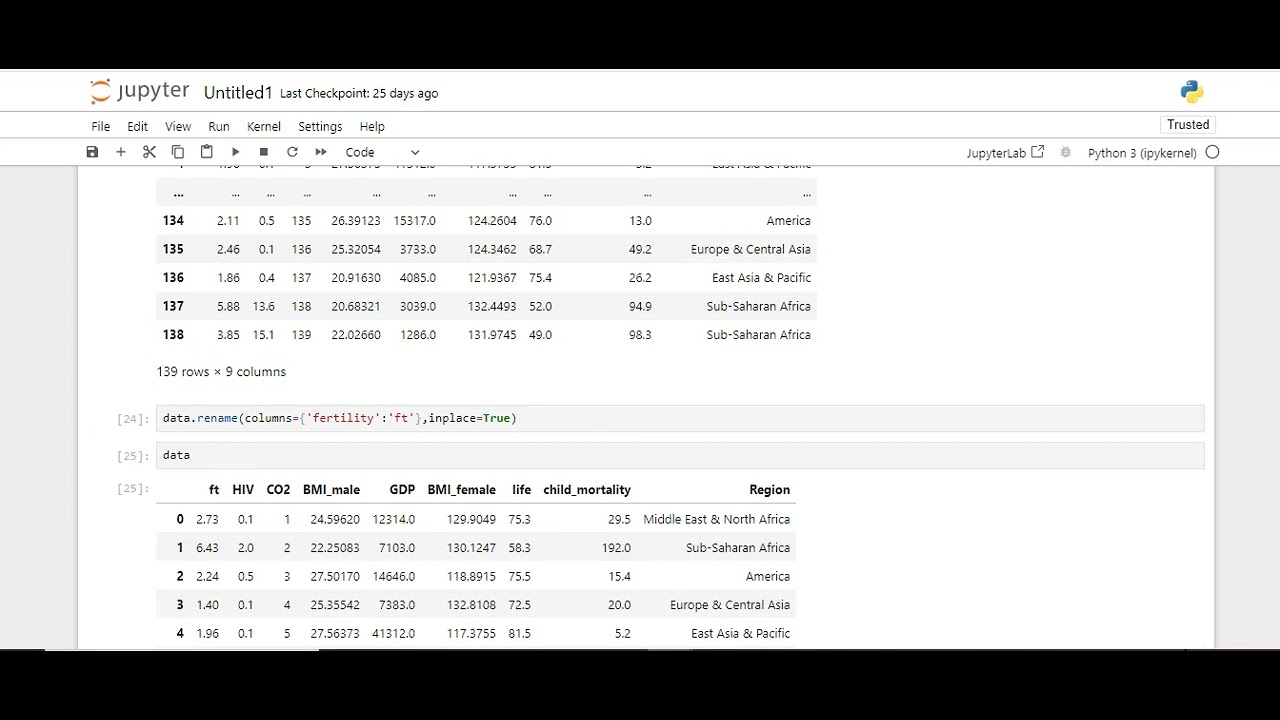1280x720 pixels.
Task: Select row index 138 in upper table
Action: [172, 335]
